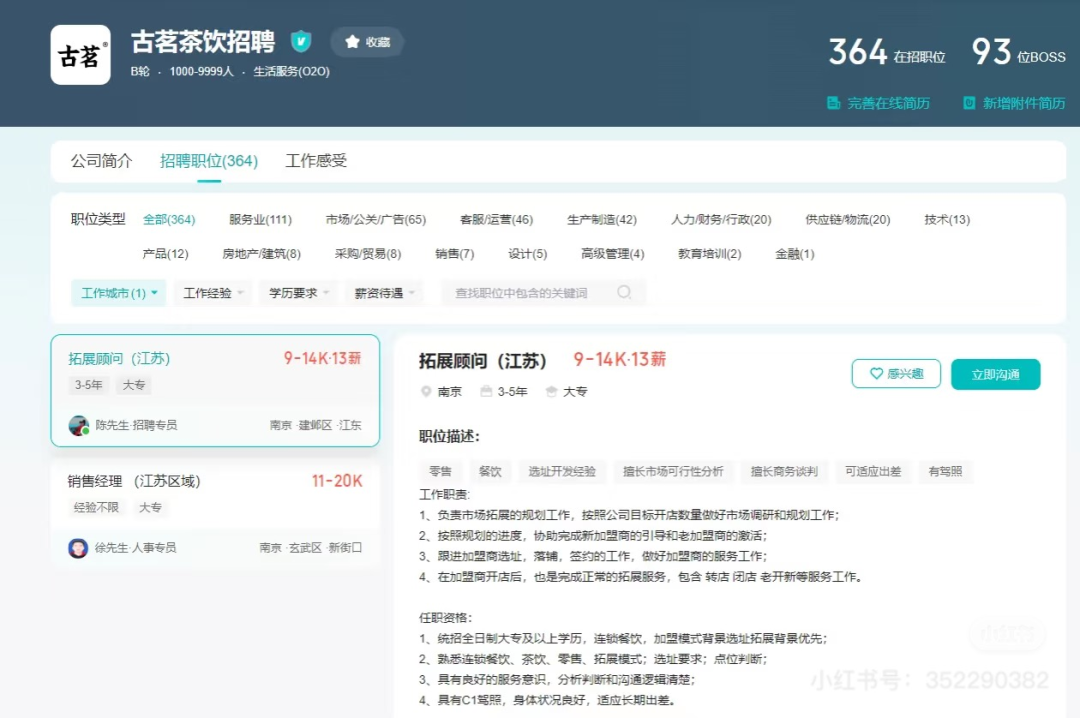Click the 完善在线简历 resume icon
The height and width of the screenshot is (718, 1080).
click(x=834, y=103)
